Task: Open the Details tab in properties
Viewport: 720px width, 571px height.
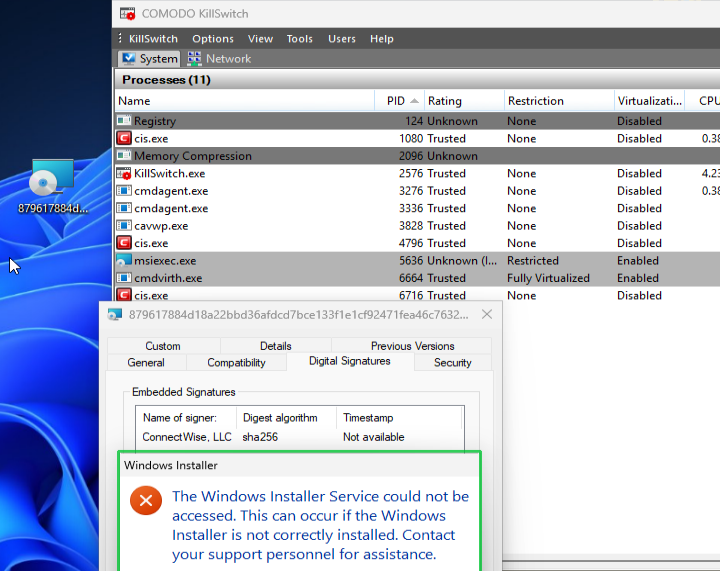Action: (x=276, y=346)
